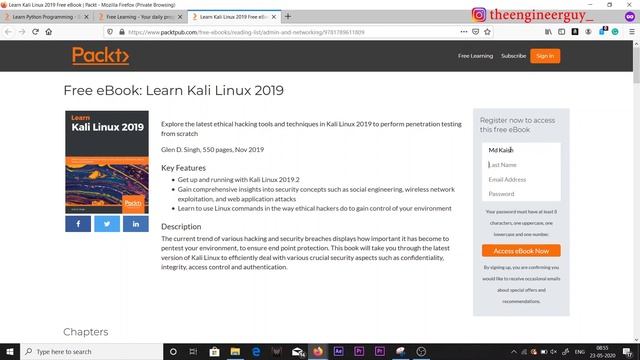Viewport: 640px width, 360px height.
Task: Open the Firefox account avatar icon
Action: pyautogui.click(x=588, y=32)
